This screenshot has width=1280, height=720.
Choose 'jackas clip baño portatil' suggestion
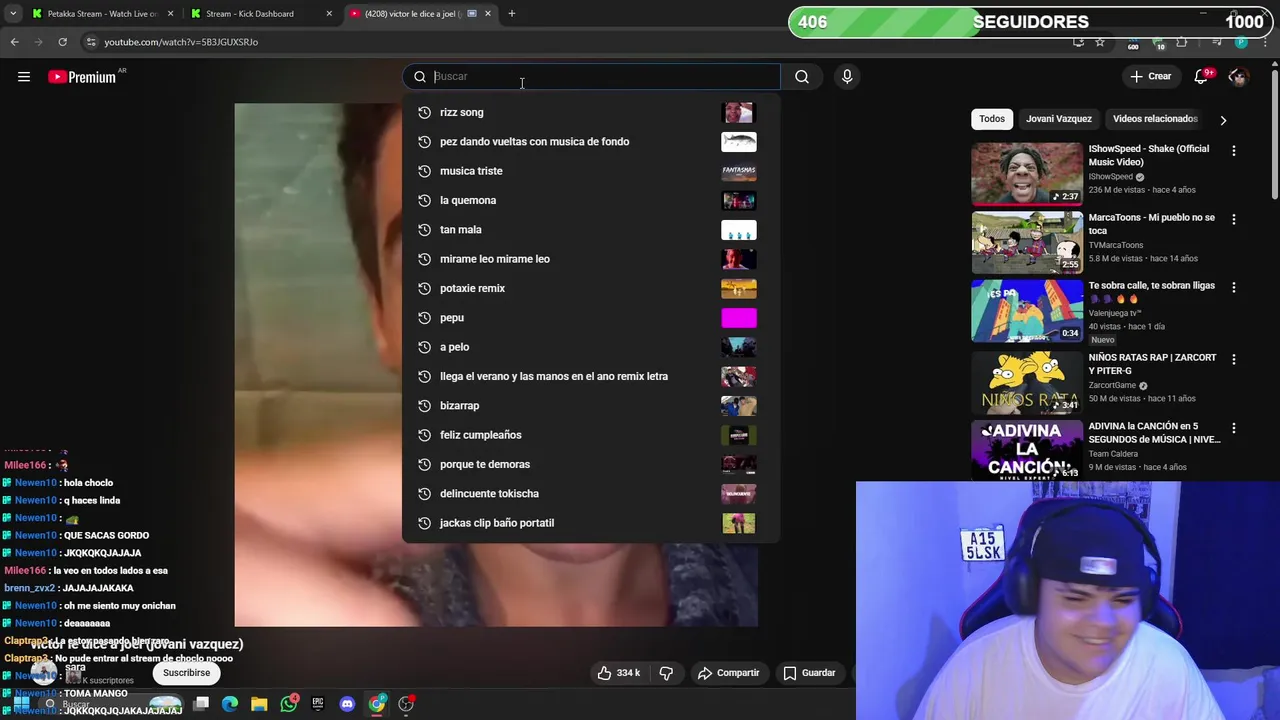click(591, 523)
